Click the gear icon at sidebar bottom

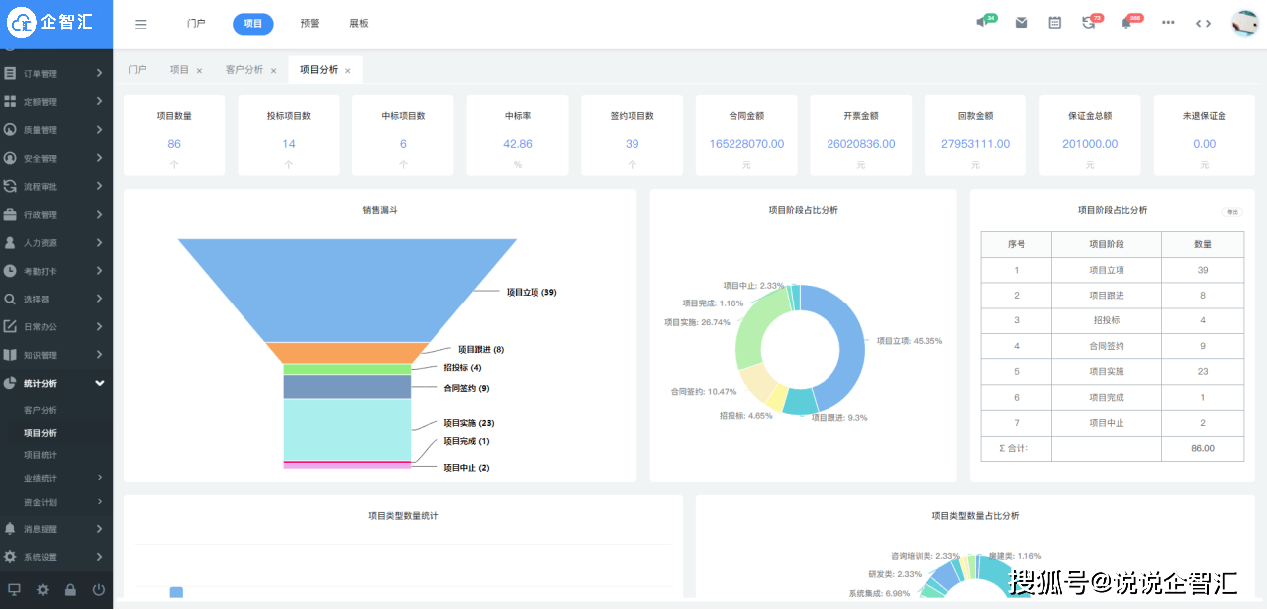coord(42,590)
